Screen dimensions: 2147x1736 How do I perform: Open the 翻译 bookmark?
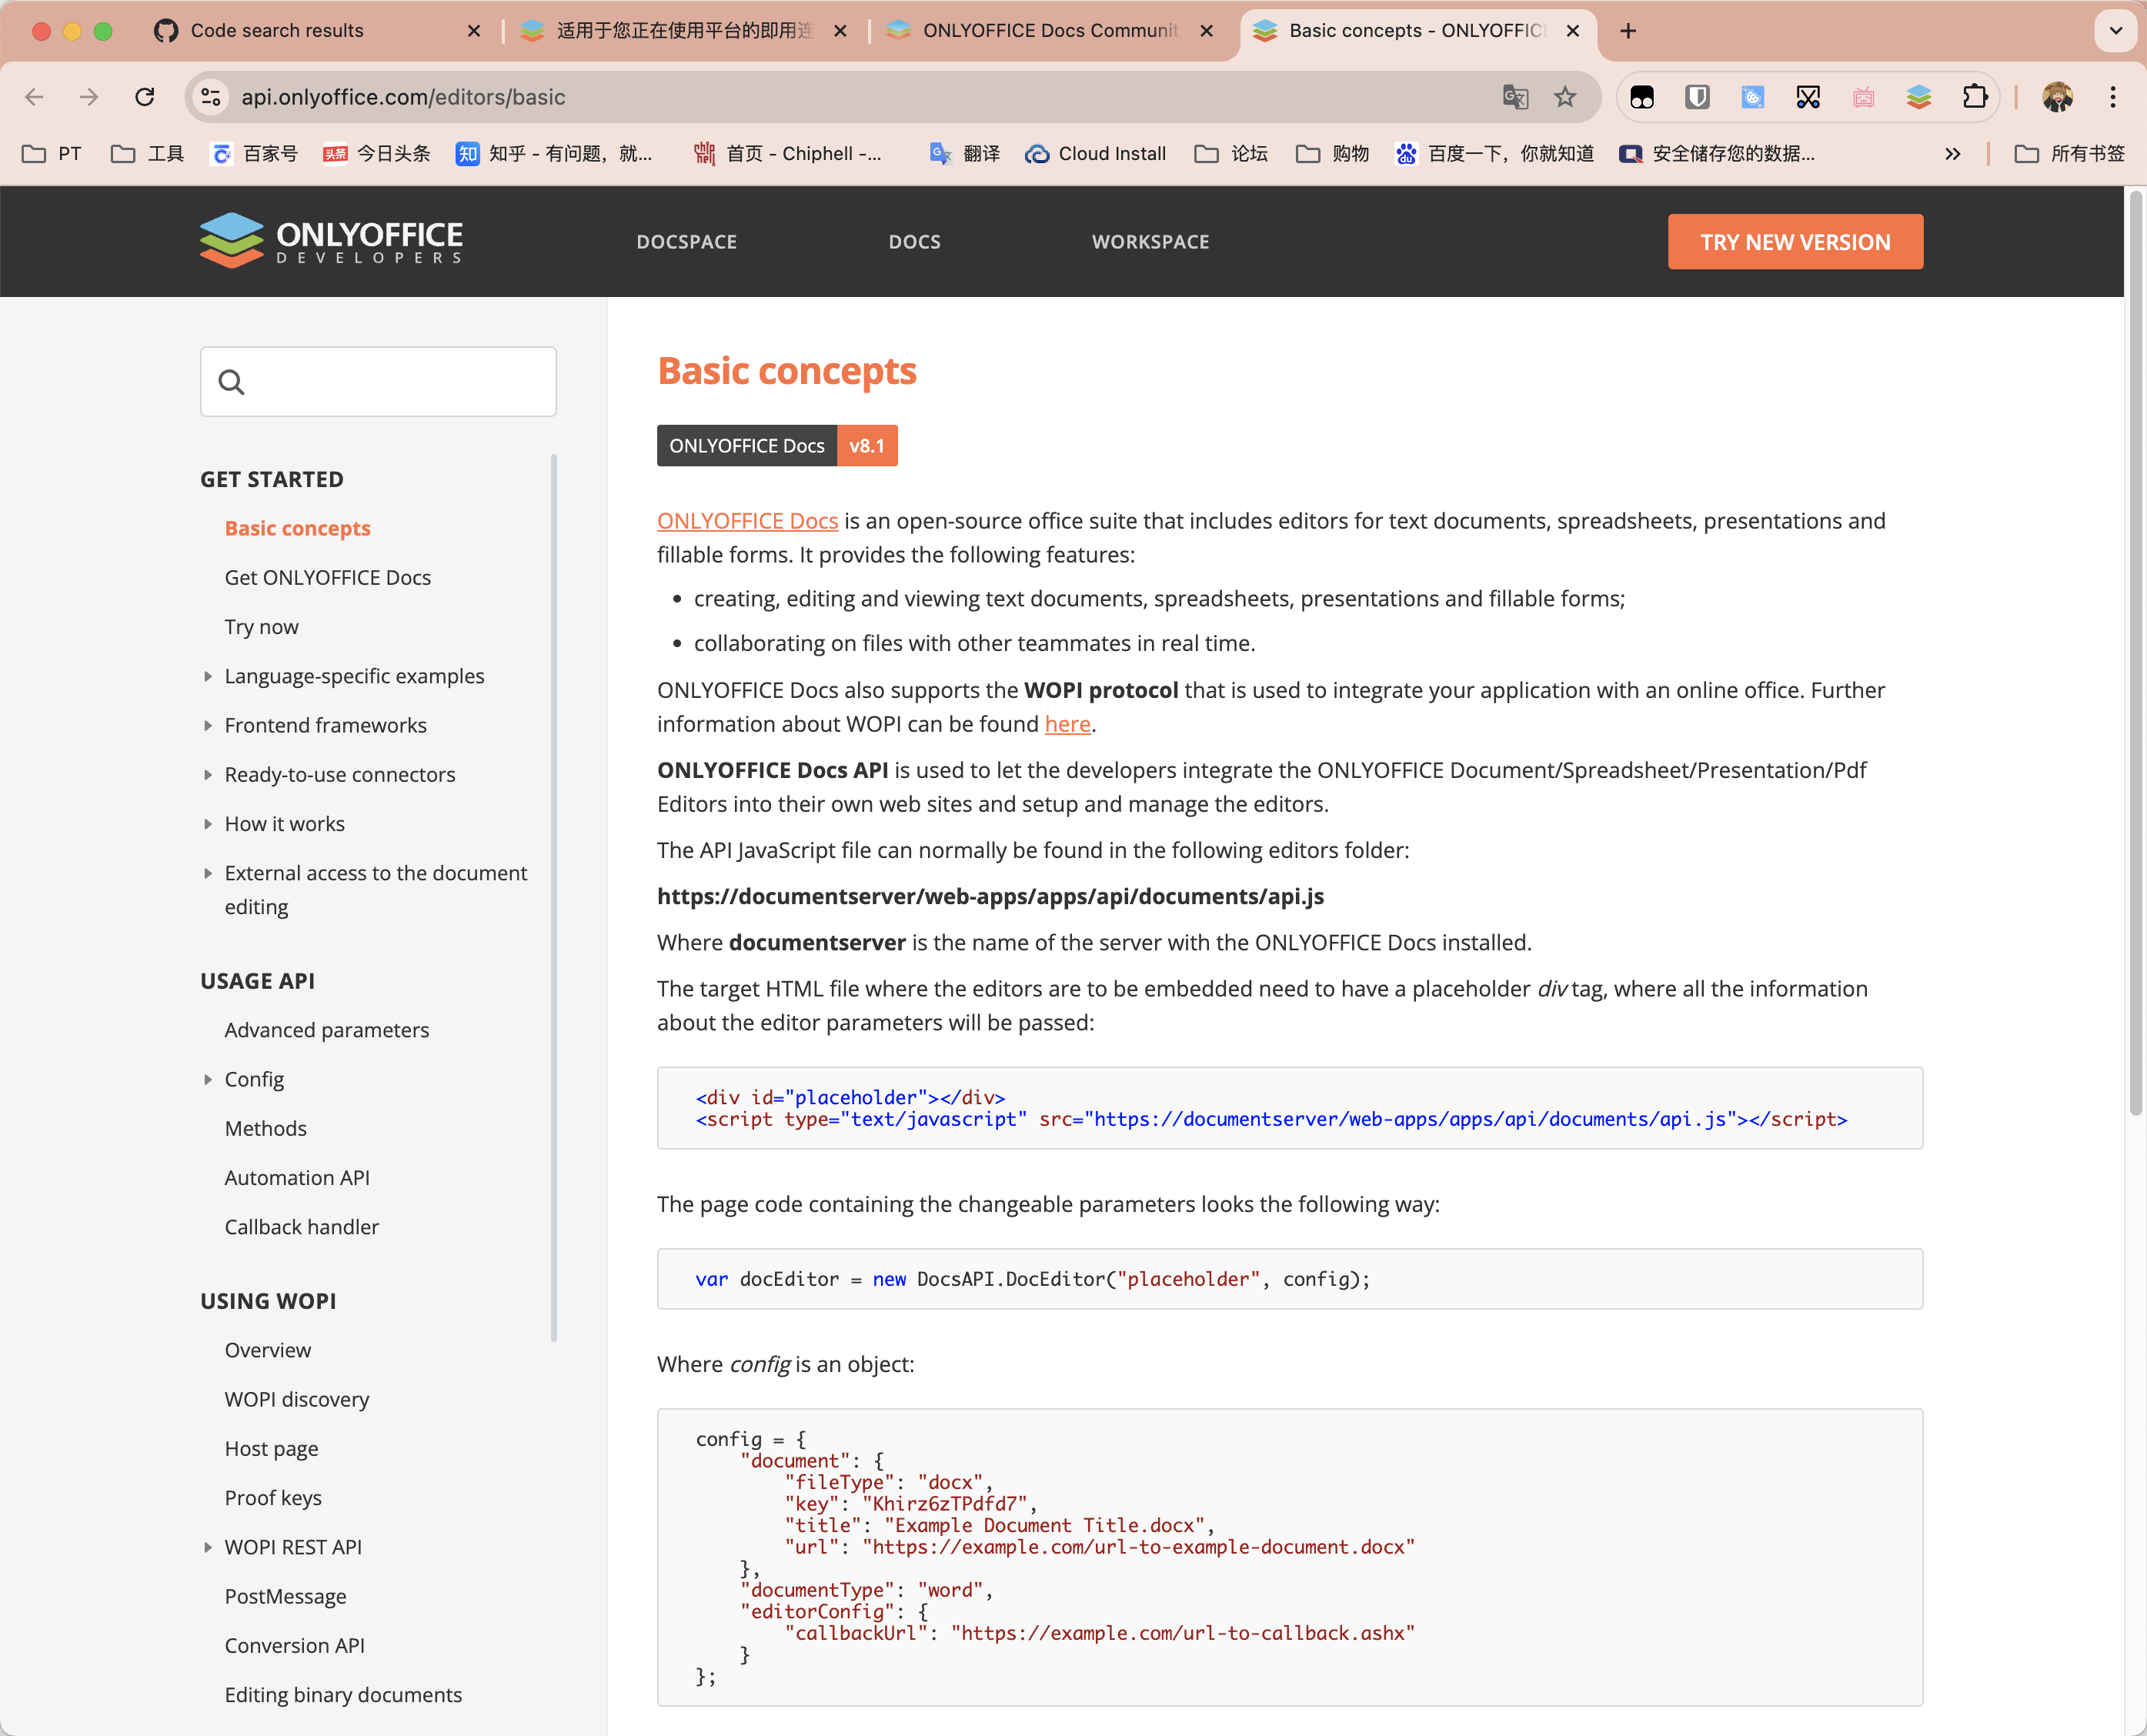pyautogui.click(x=965, y=154)
